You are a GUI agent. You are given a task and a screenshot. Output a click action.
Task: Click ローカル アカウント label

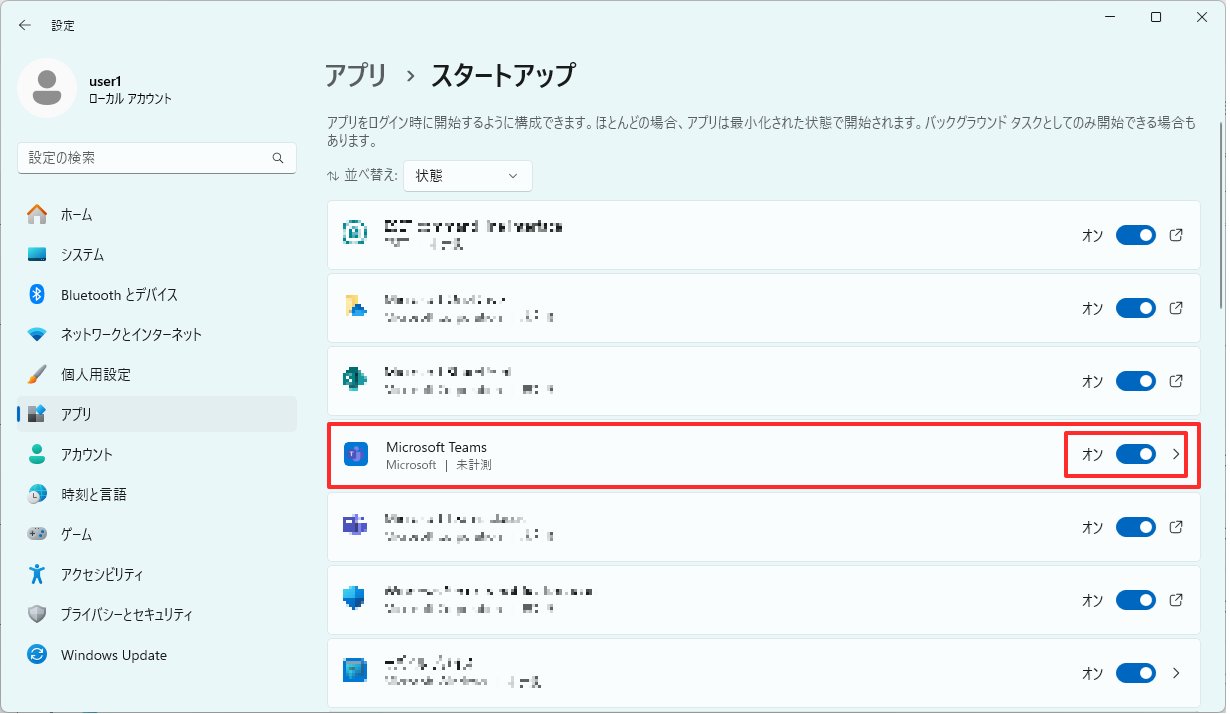pos(130,99)
